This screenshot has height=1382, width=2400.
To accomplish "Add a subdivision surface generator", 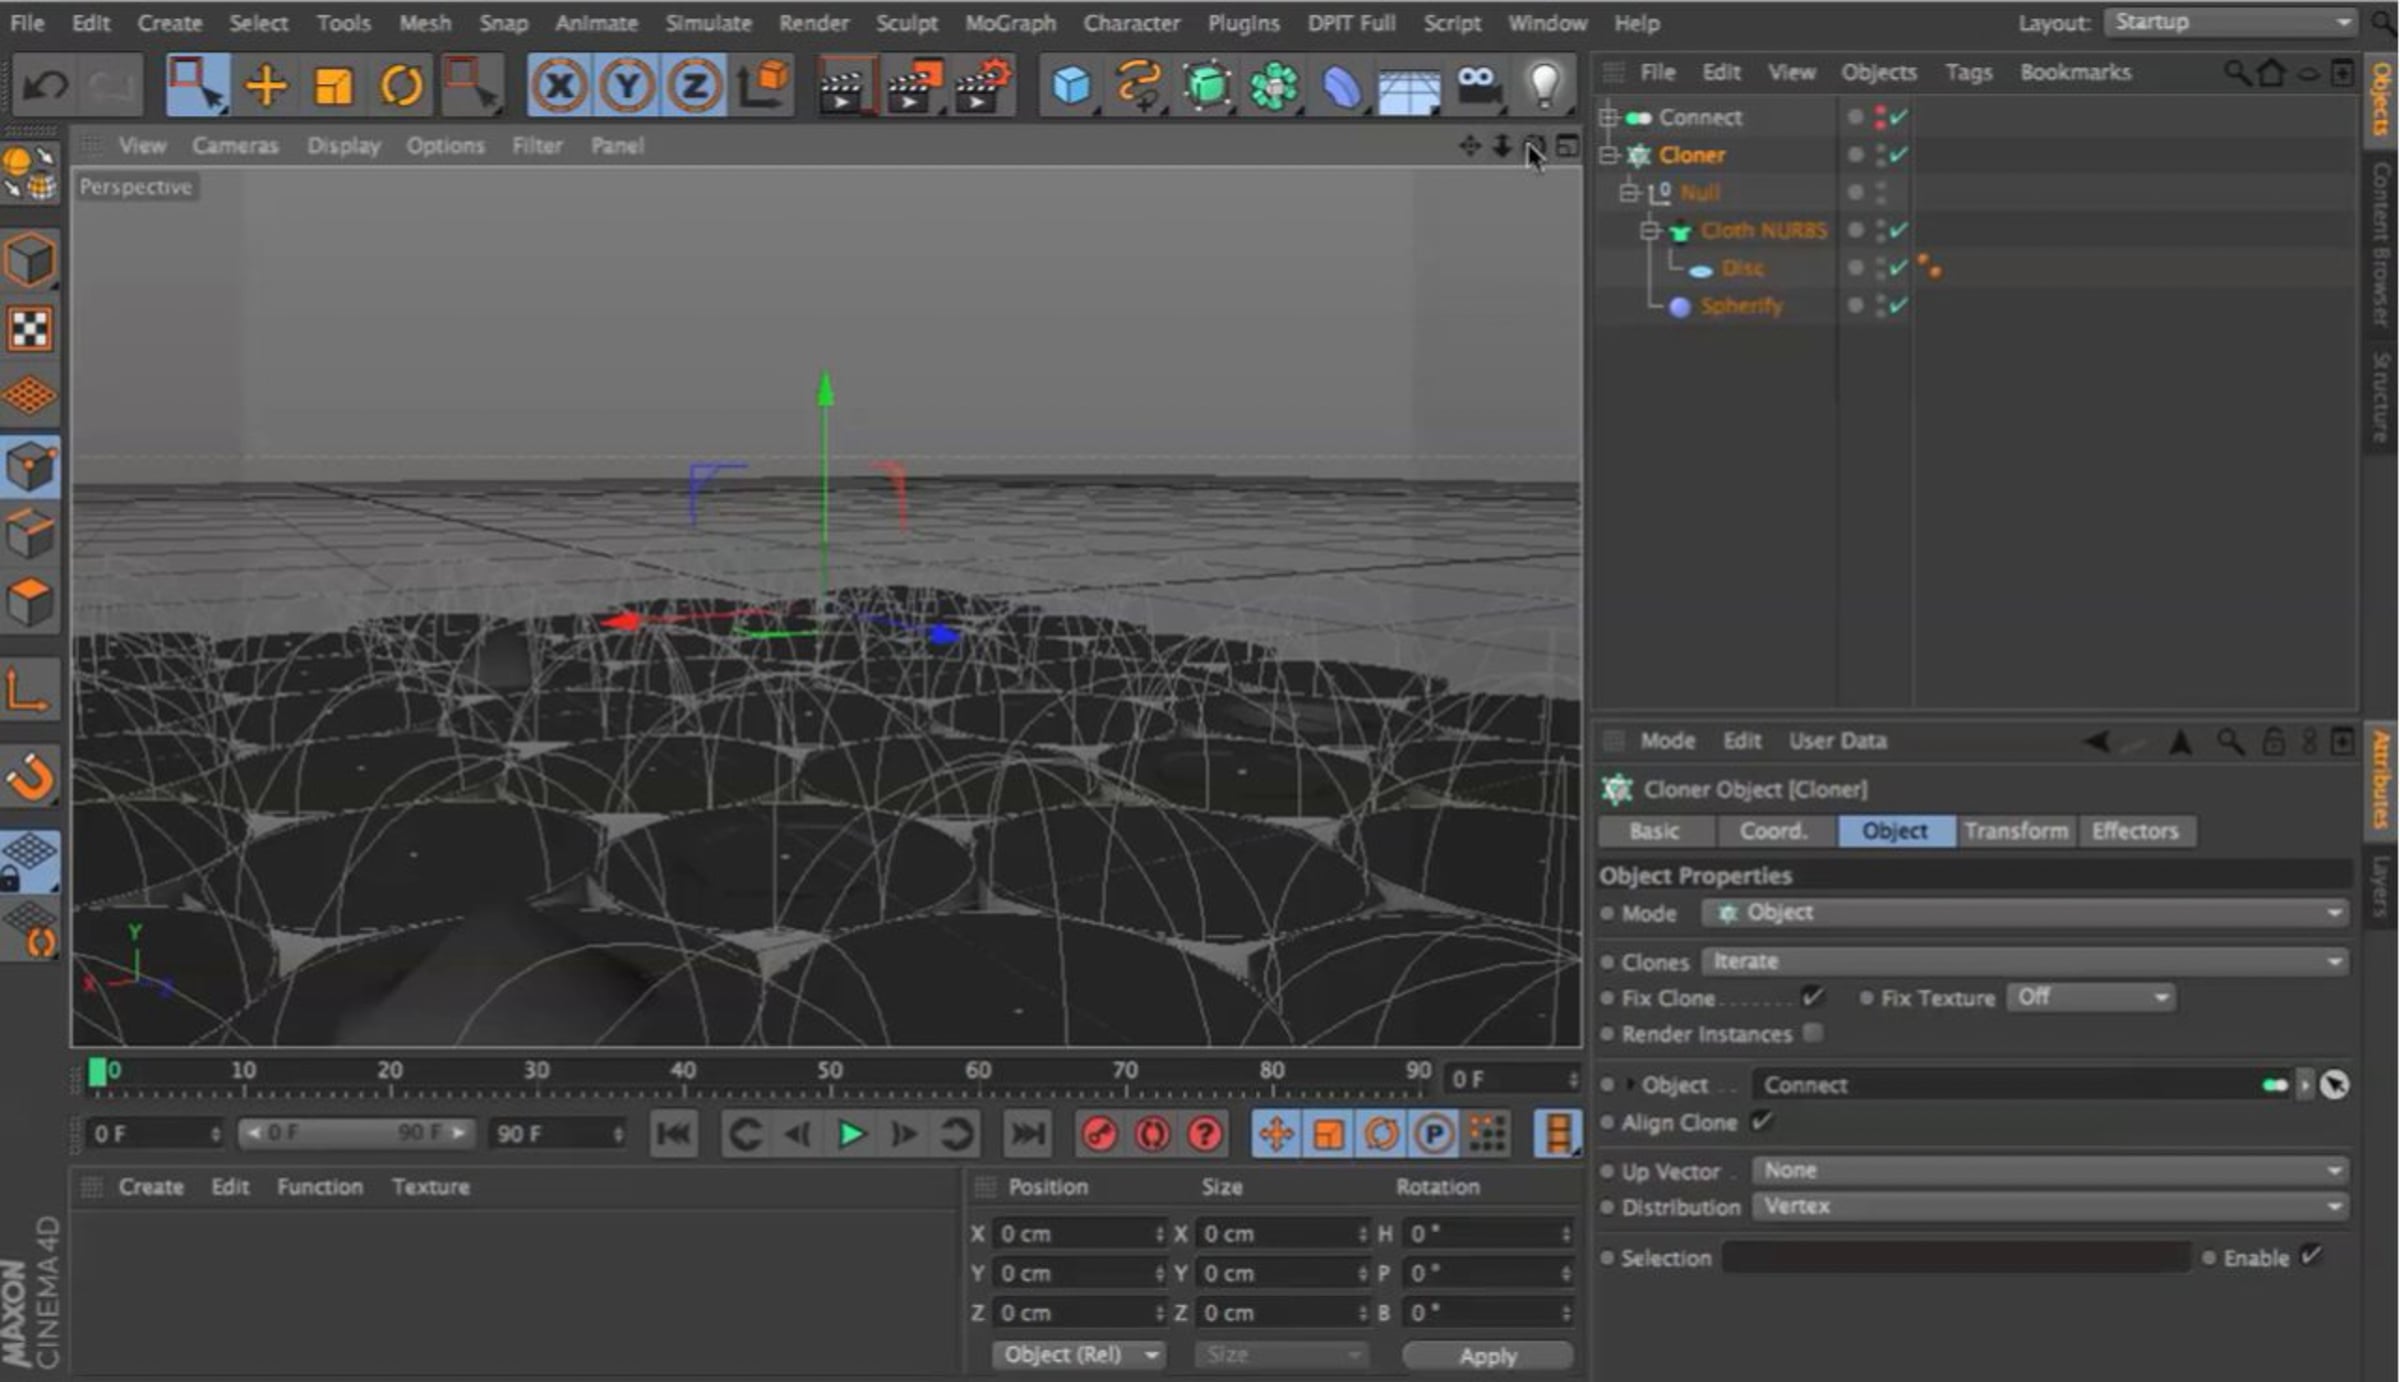I will pyautogui.click(x=1207, y=86).
